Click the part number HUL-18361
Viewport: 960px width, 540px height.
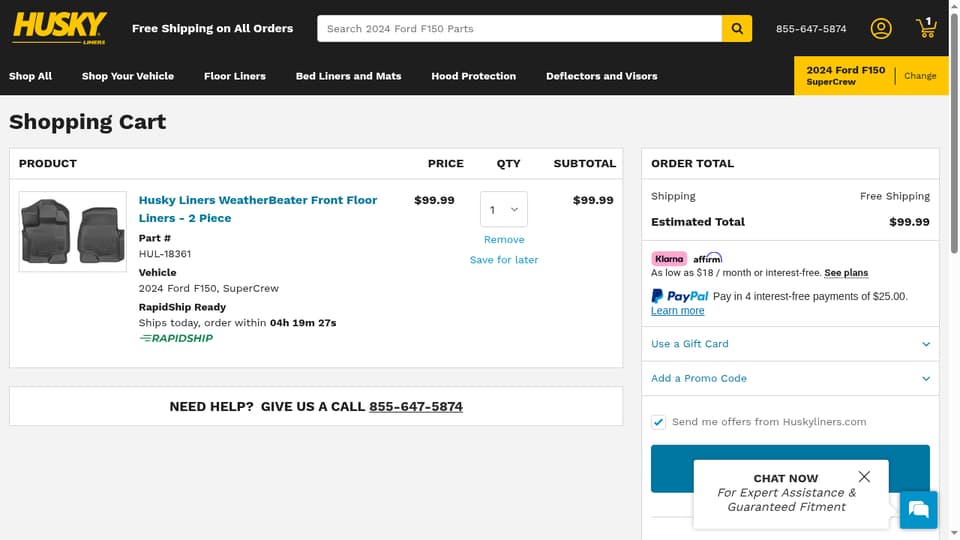tap(165, 253)
